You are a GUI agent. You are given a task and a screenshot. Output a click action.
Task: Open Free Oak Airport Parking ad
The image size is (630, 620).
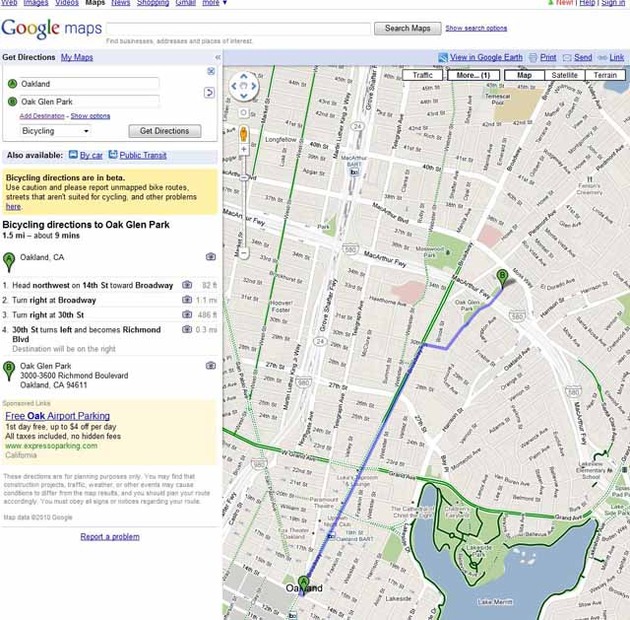point(57,416)
